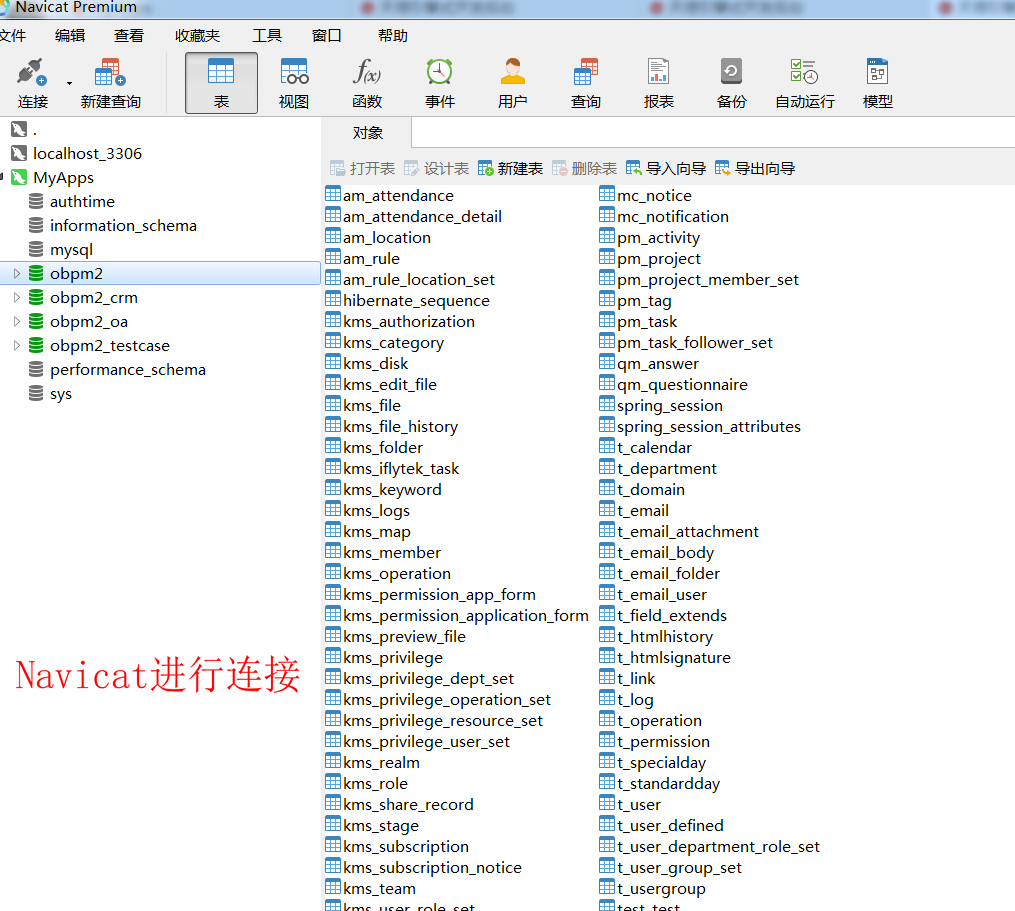Open the 自动运行 automation toolbar icon
Screen dimensions: 1015x911
[x=805, y=72]
